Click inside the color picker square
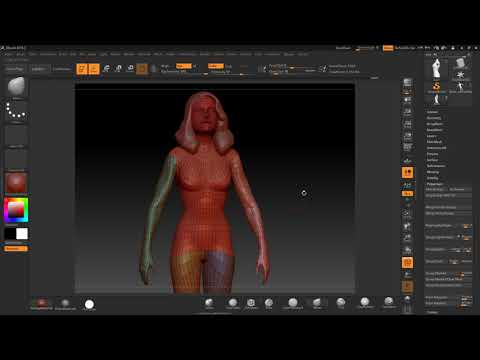The height and width of the screenshot is (360, 480). [x=16, y=210]
